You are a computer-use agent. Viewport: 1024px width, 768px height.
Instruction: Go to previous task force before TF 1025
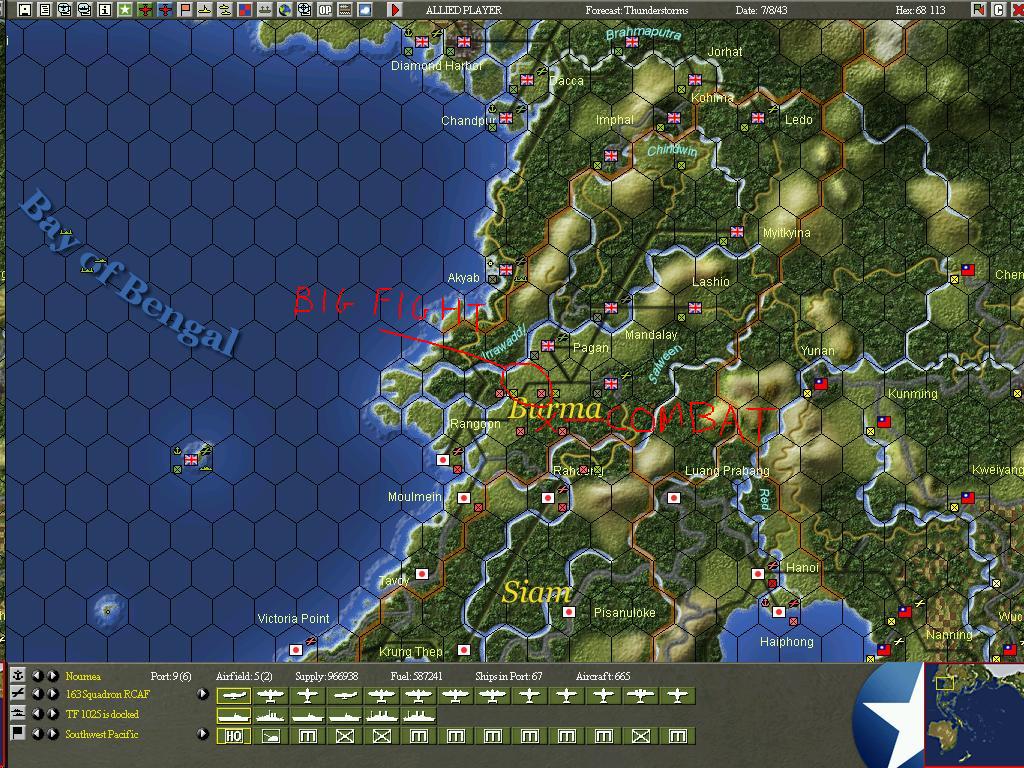[x=38, y=714]
